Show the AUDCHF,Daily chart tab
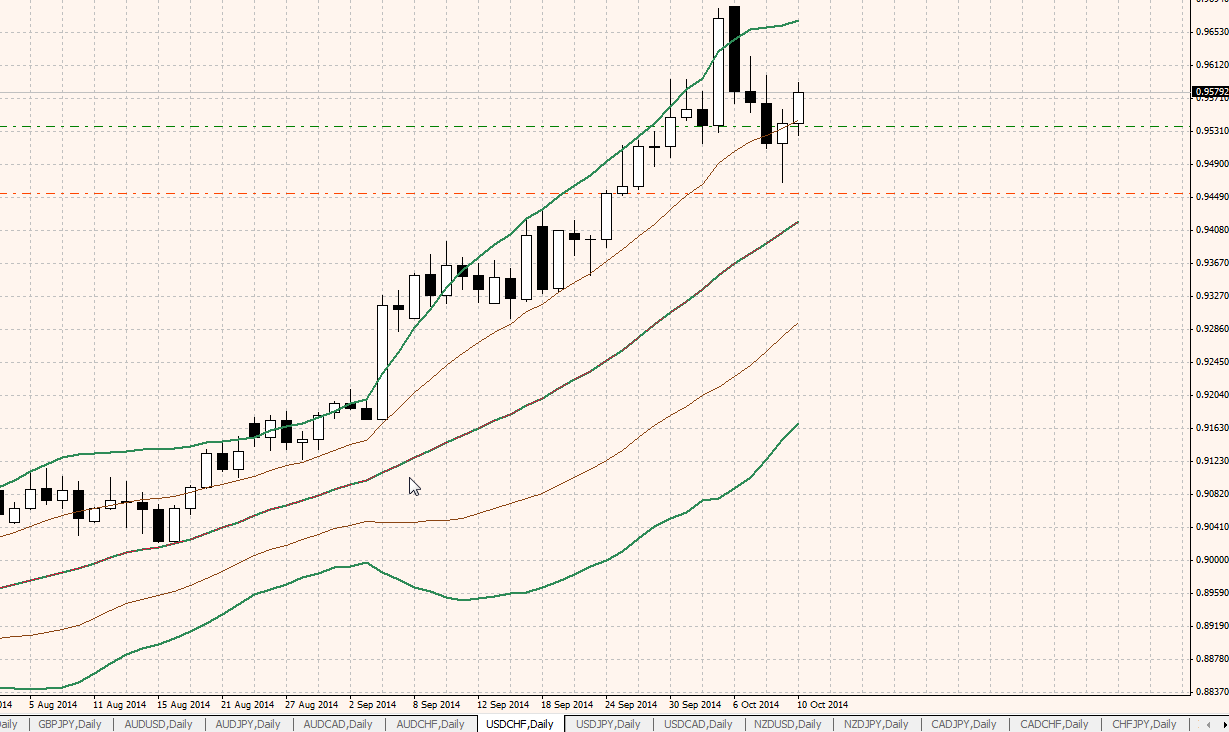This screenshot has width=1229, height=732. pyautogui.click(x=430, y=724)
